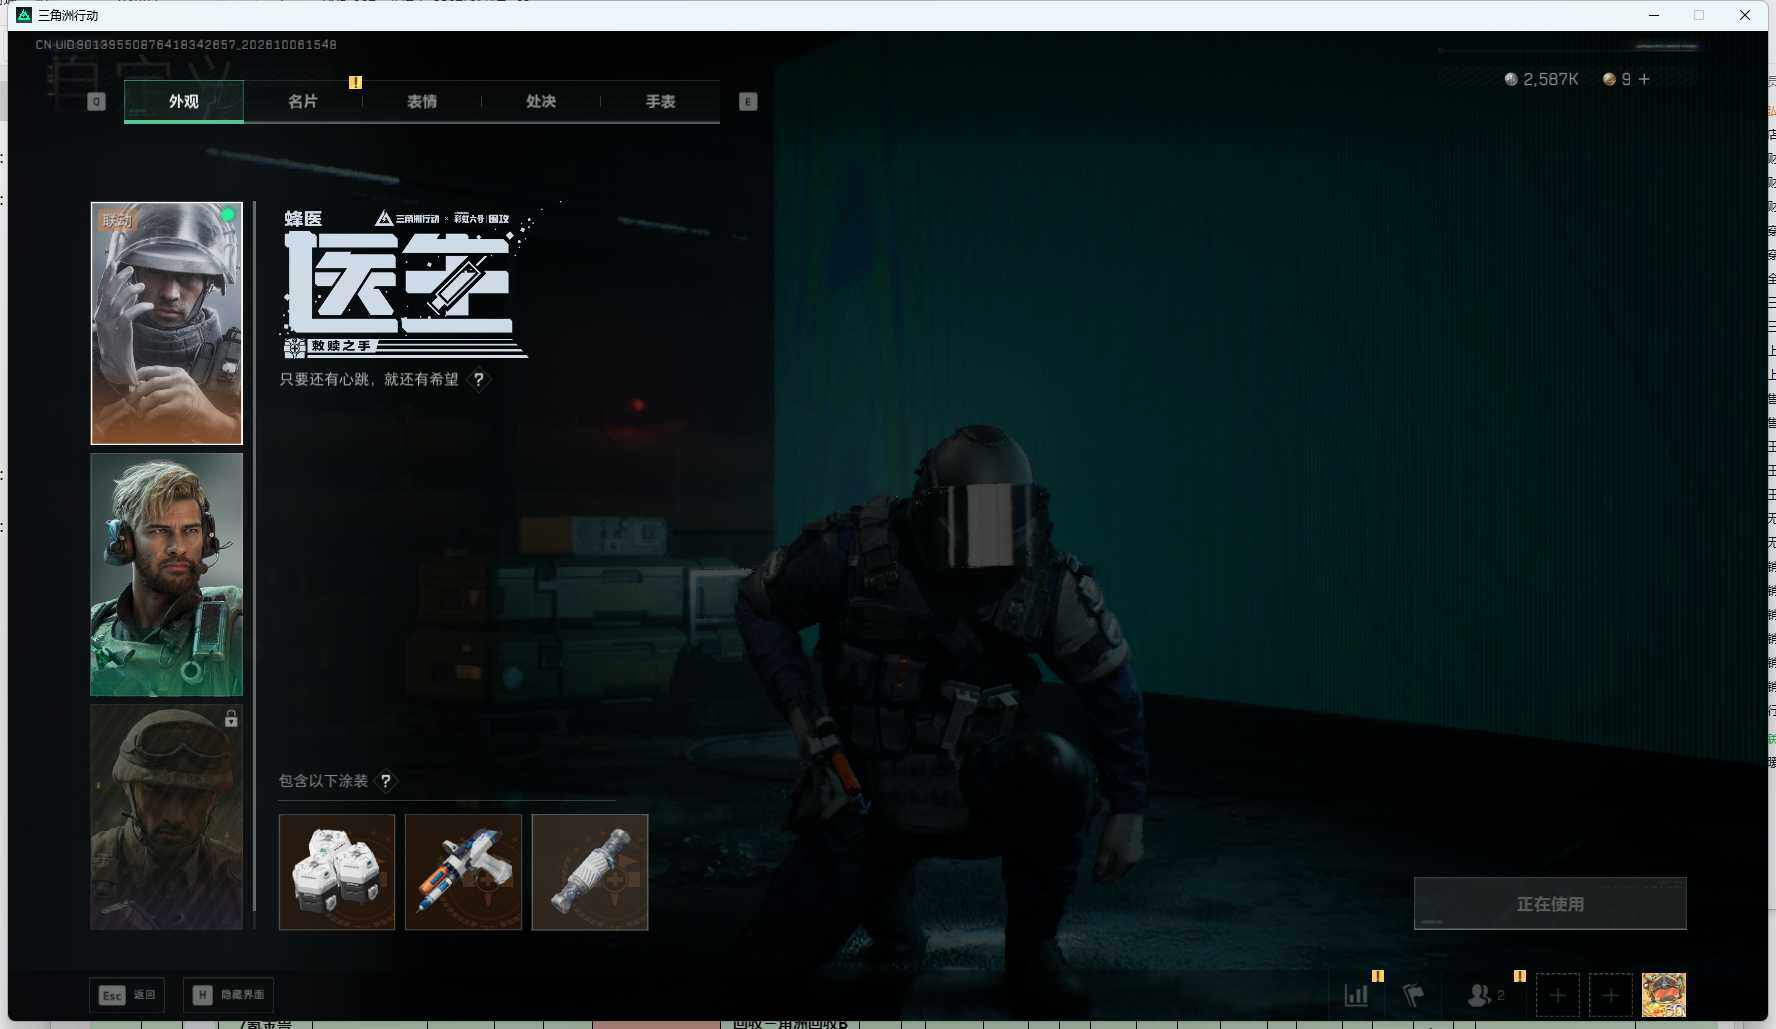Toggle 隐藏界面 with the H button

click(229, 995)
